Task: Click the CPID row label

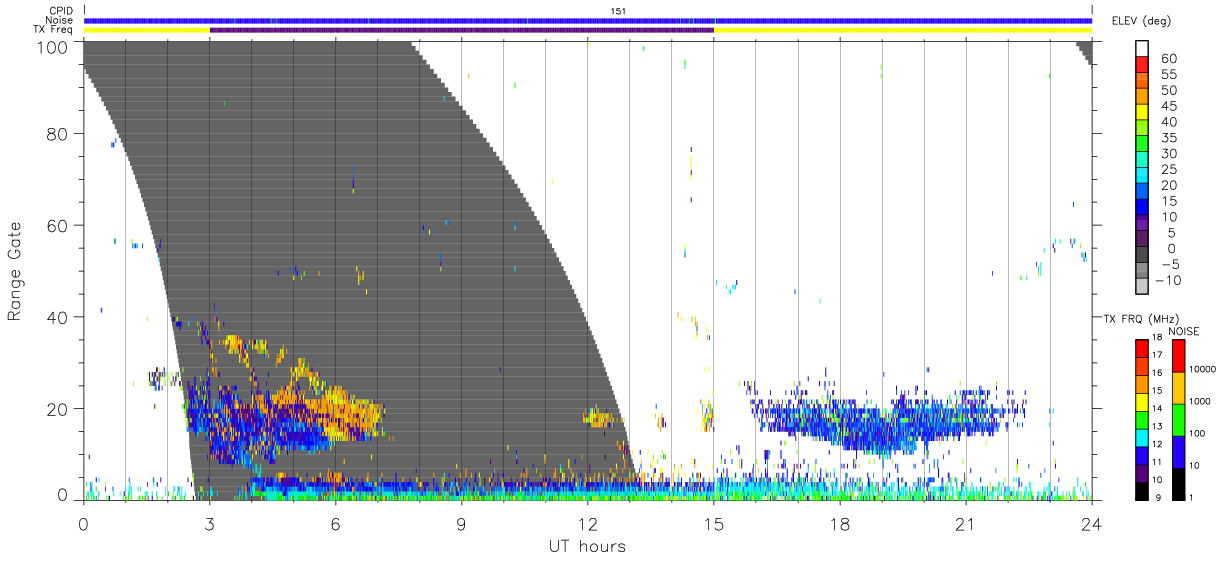Action: point(61,11)
